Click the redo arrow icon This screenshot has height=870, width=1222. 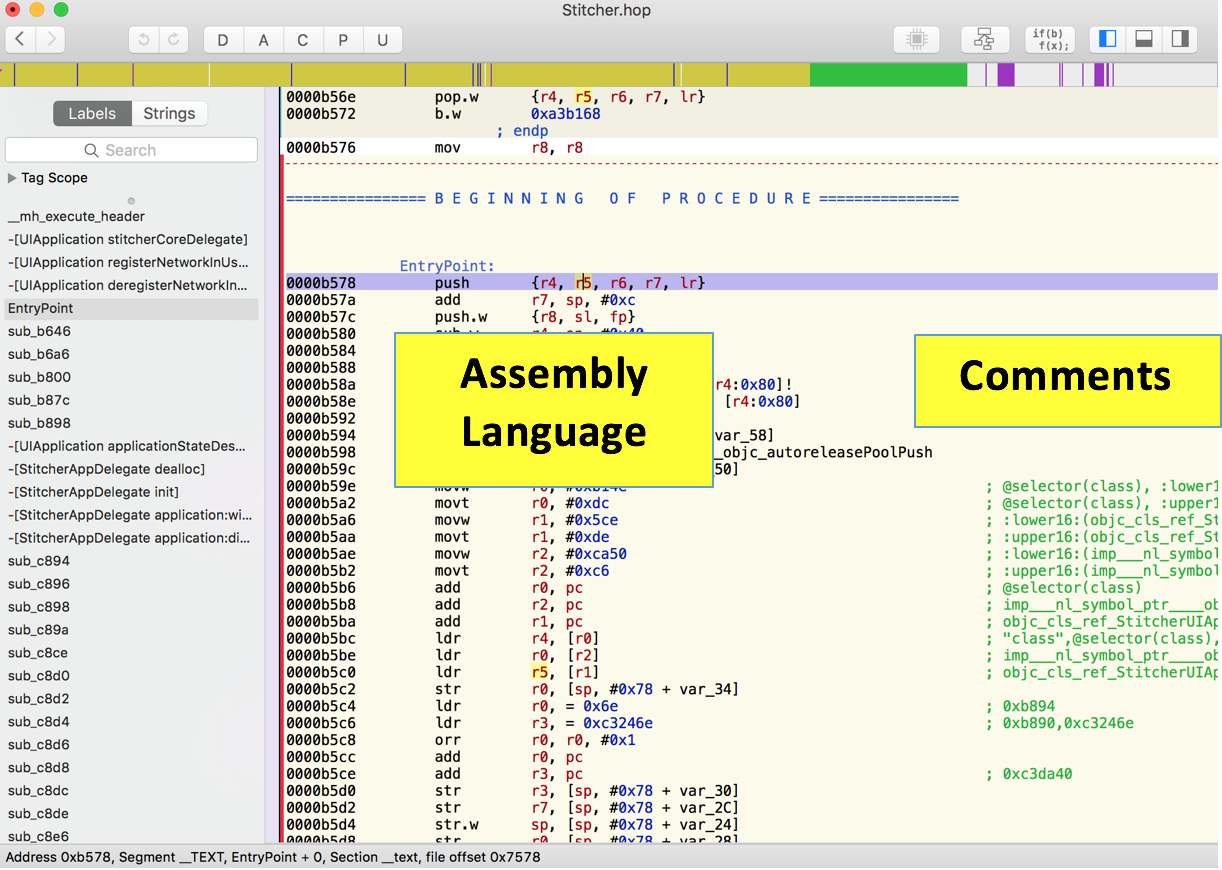click(x=173, y=40)
